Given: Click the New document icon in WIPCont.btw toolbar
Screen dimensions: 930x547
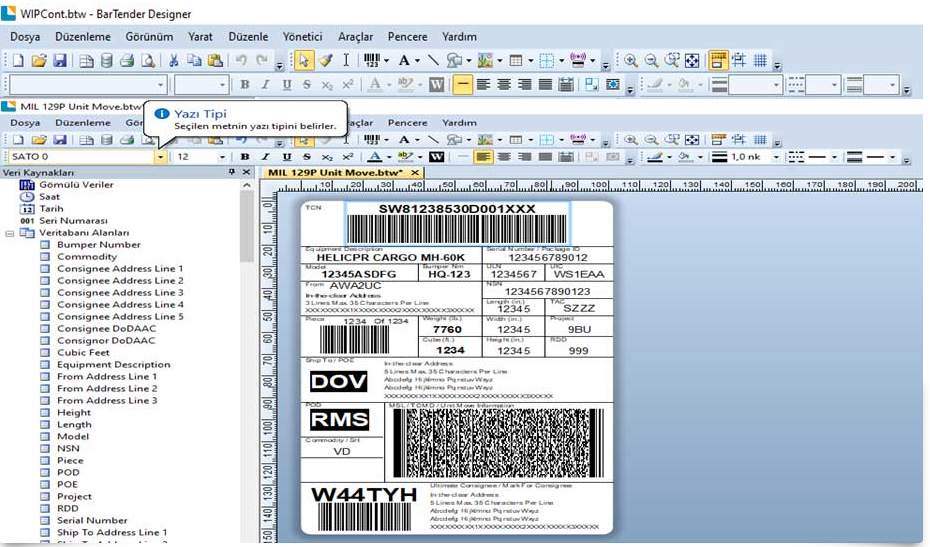Looking at the screenshot, I should click(x=18, y=61).
